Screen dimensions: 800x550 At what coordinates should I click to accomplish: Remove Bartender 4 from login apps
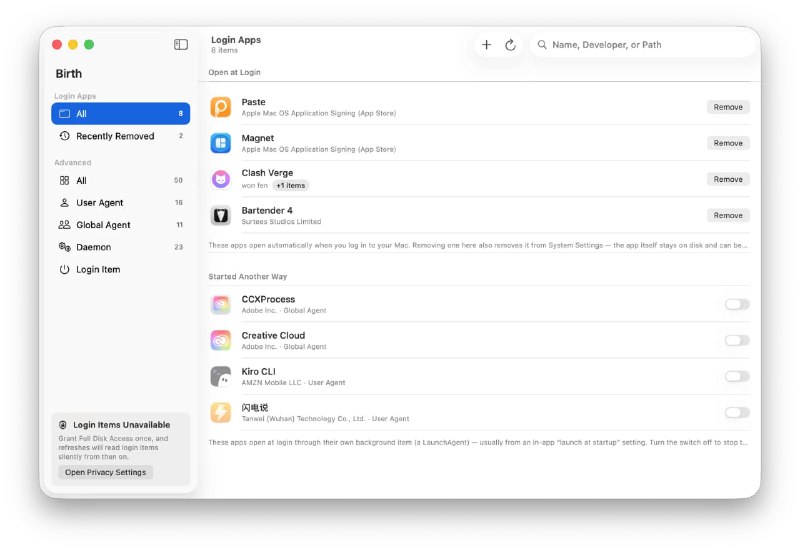coord(728,215)
